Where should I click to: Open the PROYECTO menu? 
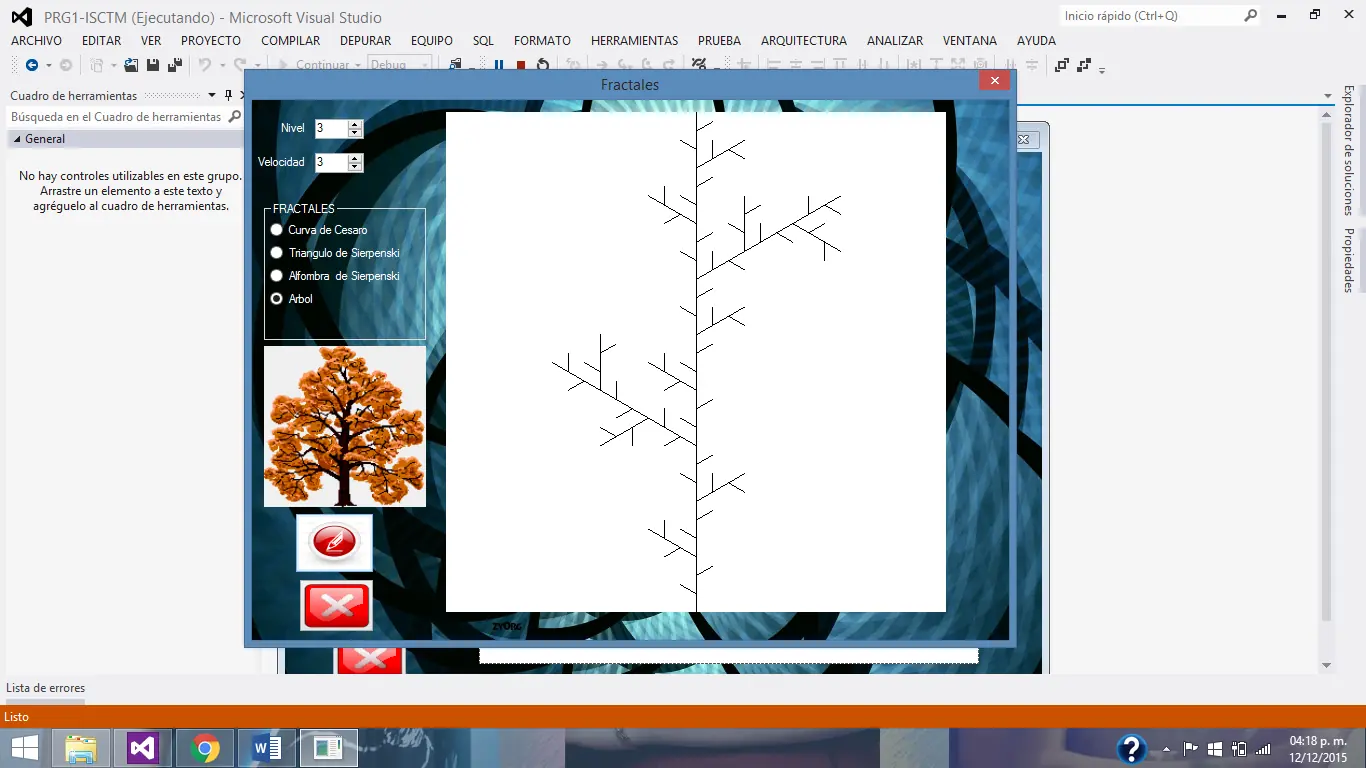coord(211,41)
